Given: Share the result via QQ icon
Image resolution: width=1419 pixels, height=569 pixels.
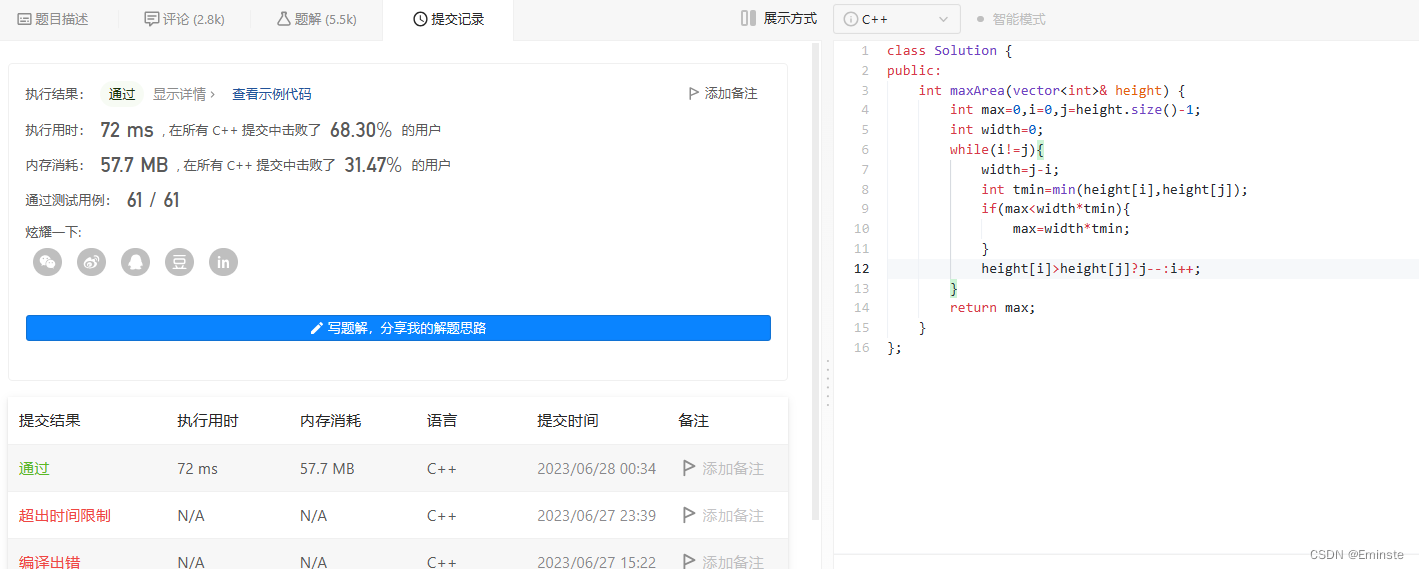Looking at the screenshot, I should coord(135,262).
